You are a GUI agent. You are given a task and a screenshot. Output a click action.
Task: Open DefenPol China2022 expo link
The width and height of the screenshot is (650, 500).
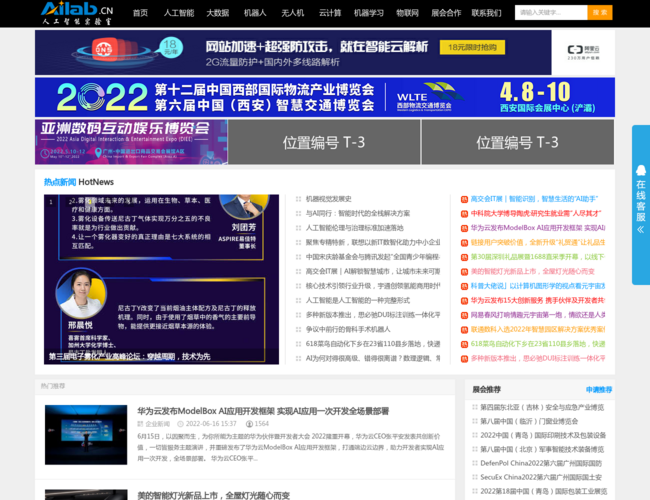[541, 463]
